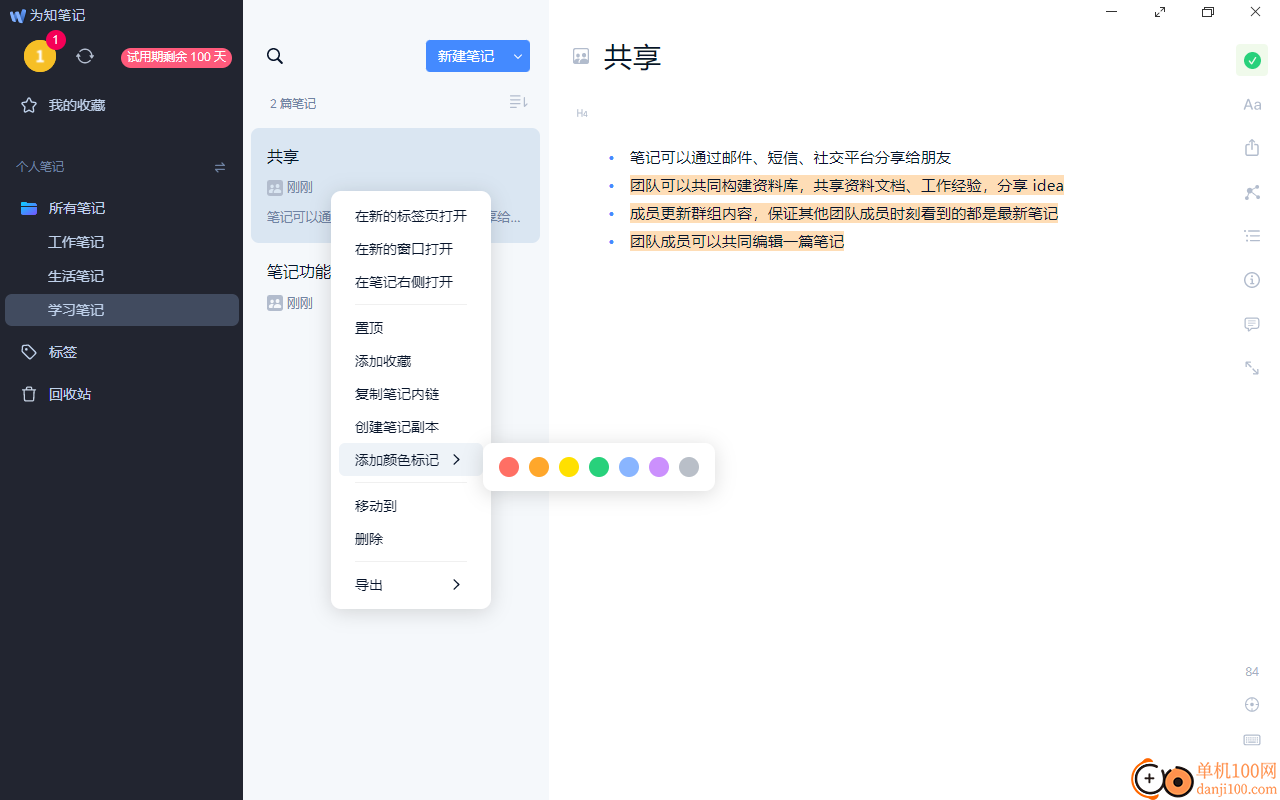Screen dimensions: 1280x800
Task: Click the word count 84
Action: pos(1252,672)
